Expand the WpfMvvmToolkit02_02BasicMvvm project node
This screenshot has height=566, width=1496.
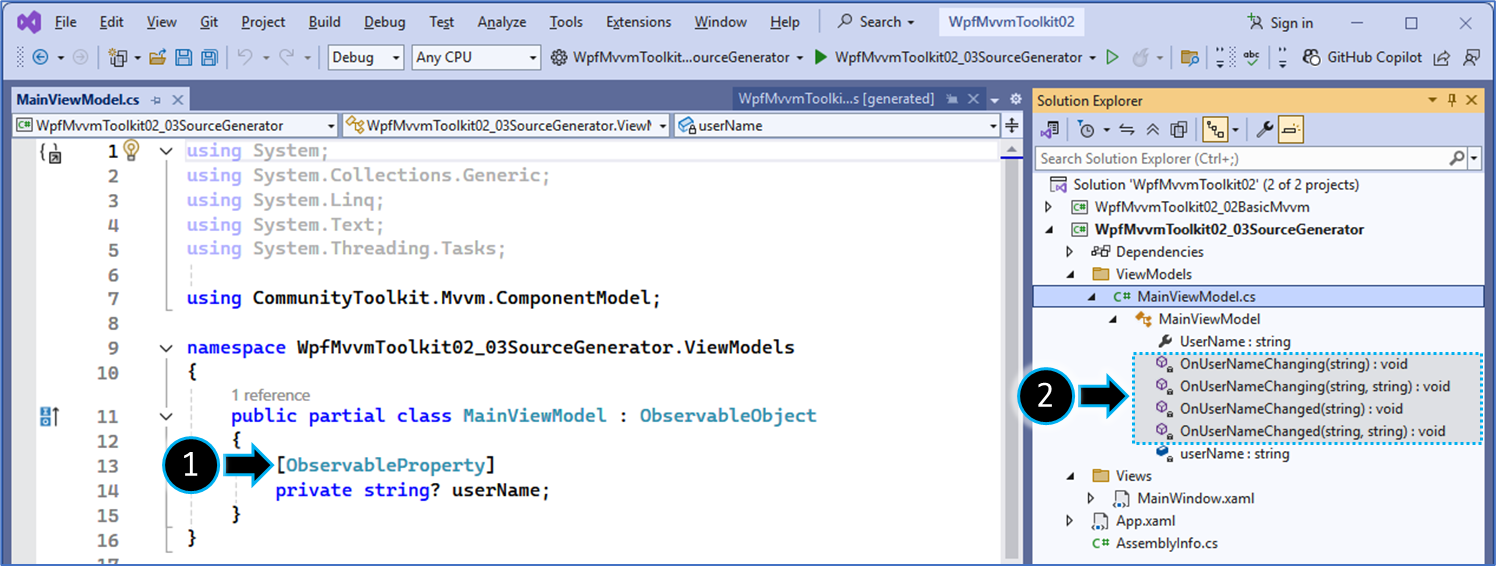pyautogui.click(x=1048, y=207)
